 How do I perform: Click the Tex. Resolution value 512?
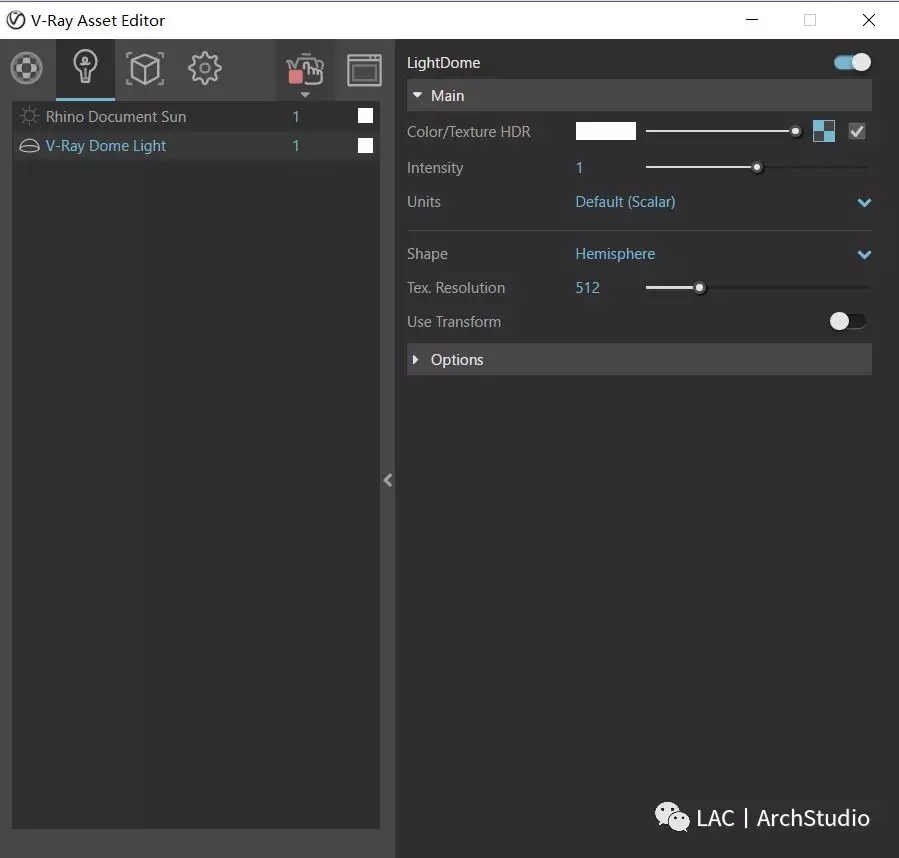click(x=588, y=288)
